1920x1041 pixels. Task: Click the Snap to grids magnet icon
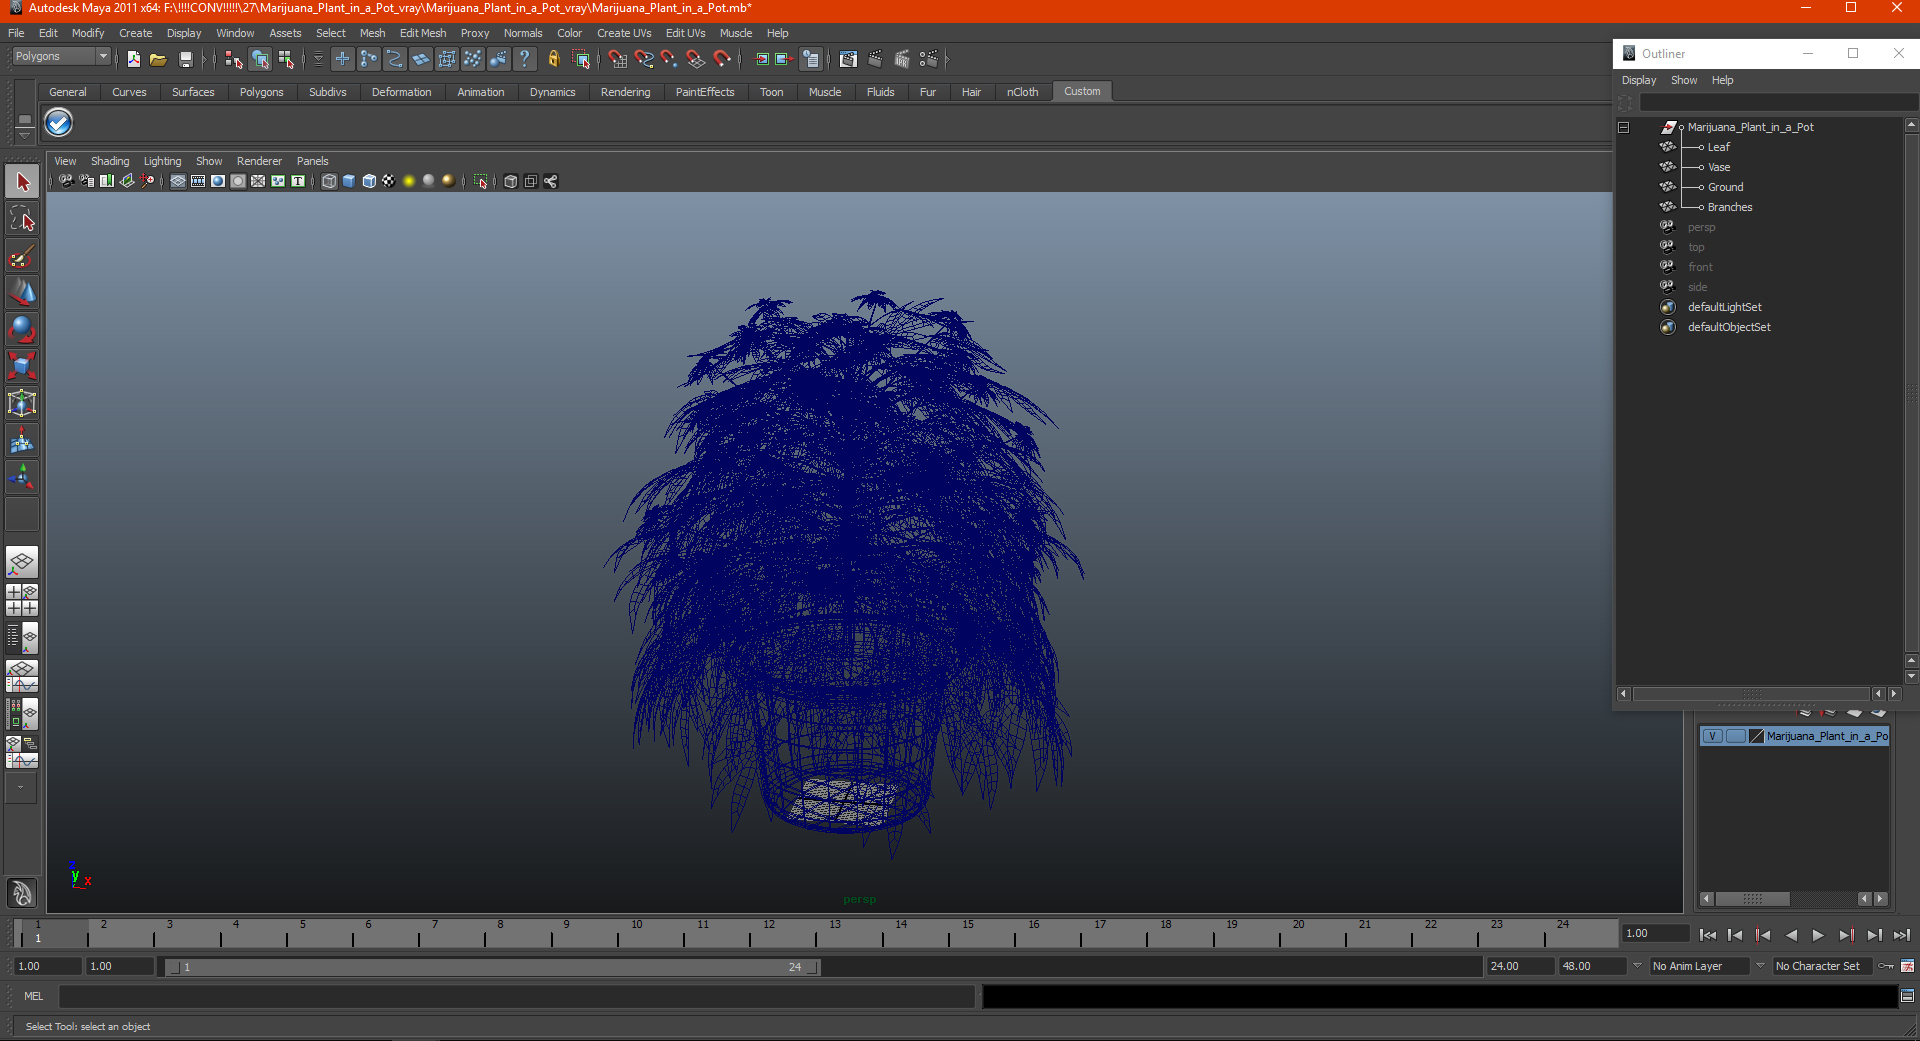point(618,60)
